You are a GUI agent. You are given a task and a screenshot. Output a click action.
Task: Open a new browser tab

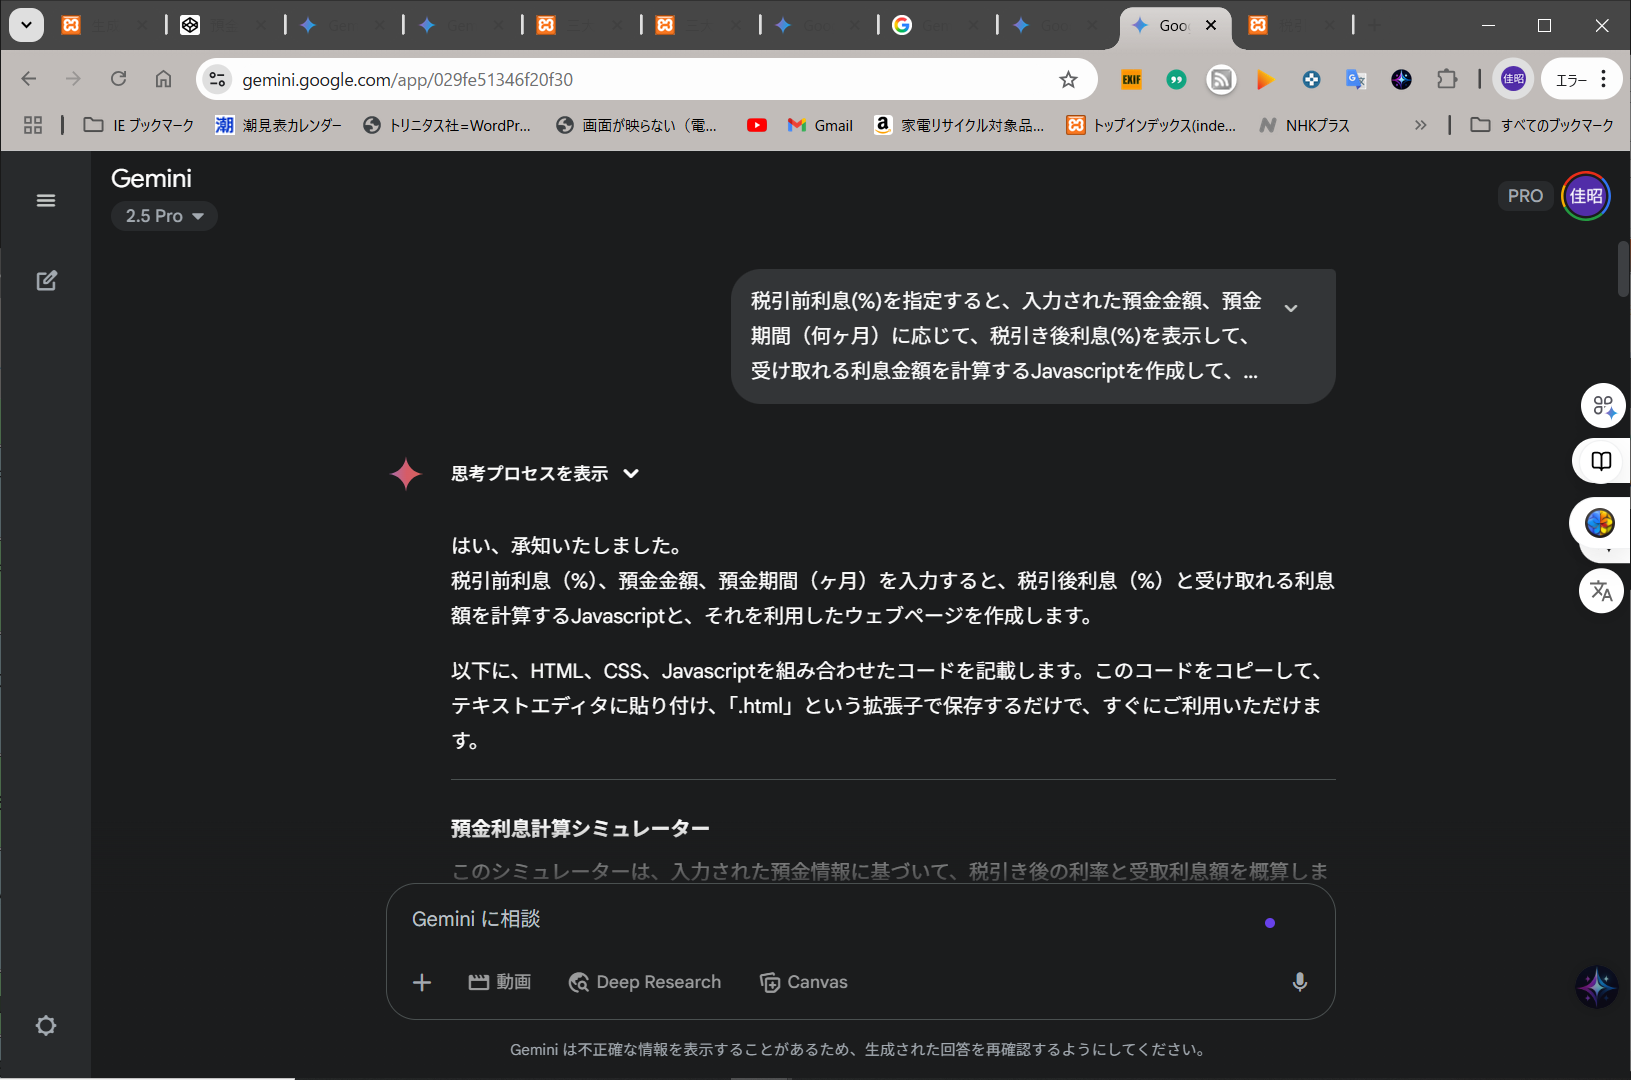(1375, 25)
